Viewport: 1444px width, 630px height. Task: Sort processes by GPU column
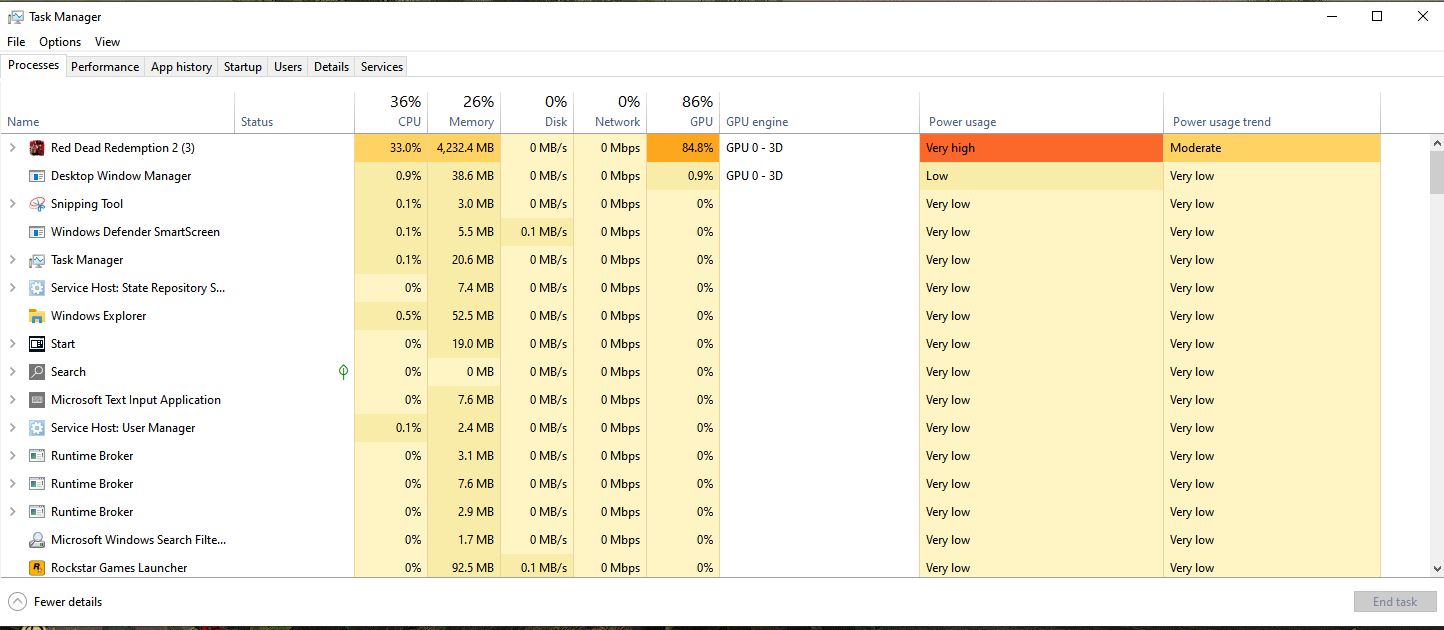click(683, 112)
